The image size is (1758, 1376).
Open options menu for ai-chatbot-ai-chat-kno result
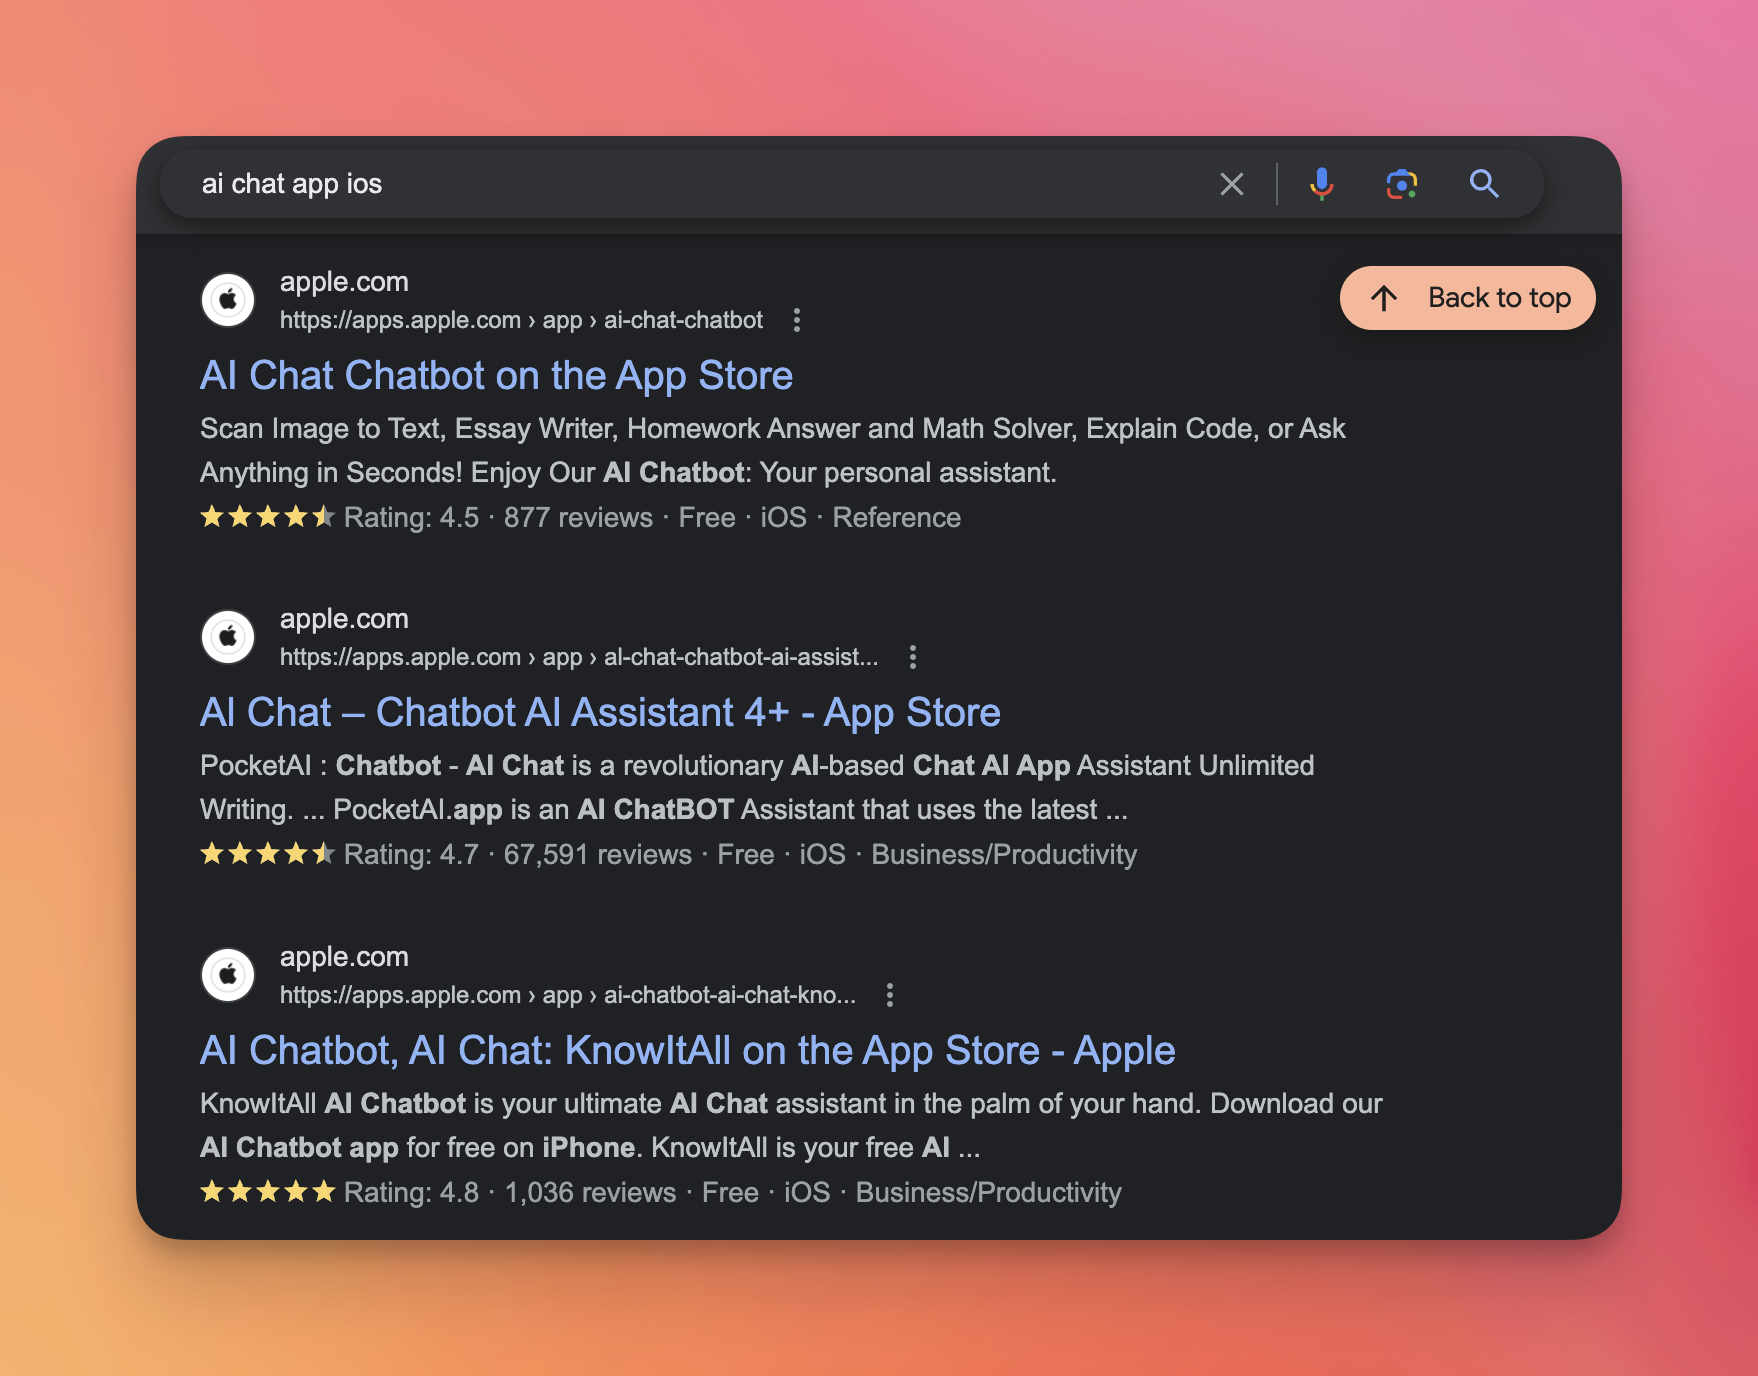[889, 995]
